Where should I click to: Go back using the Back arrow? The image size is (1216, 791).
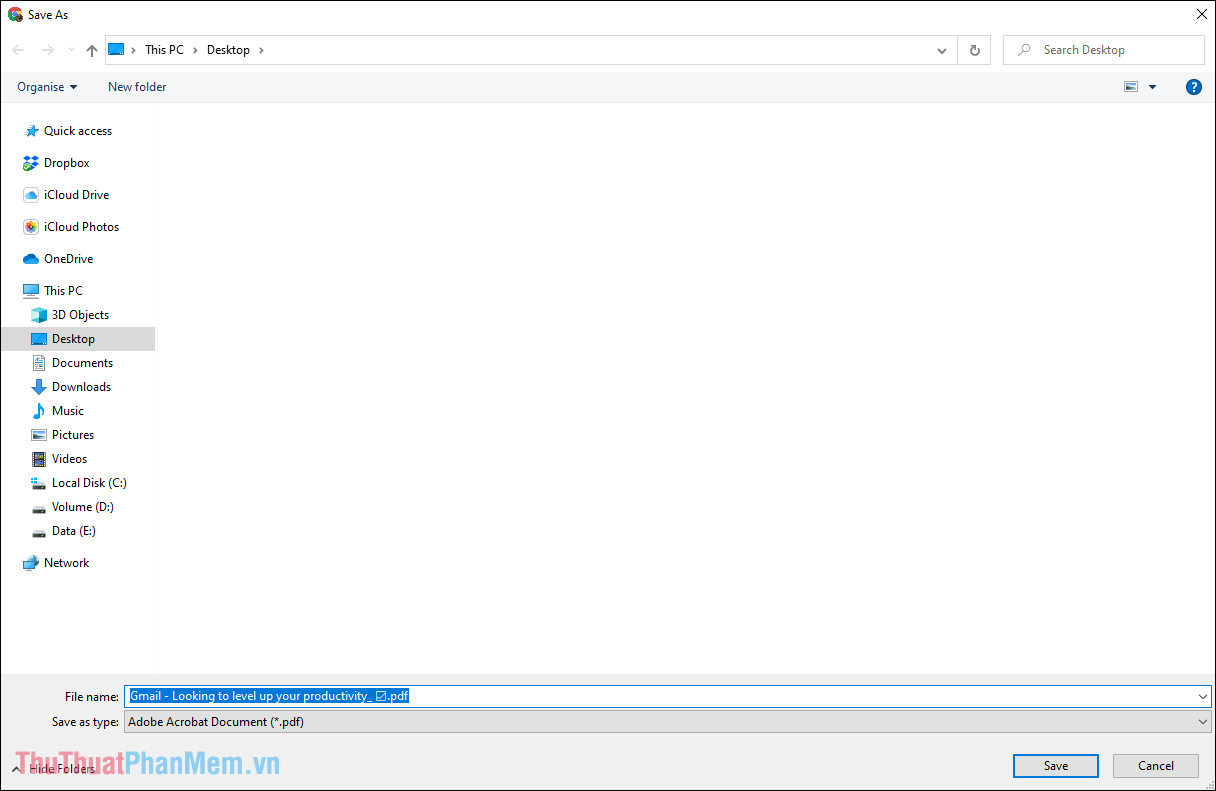pyautogui.click(x=18, y=50)
